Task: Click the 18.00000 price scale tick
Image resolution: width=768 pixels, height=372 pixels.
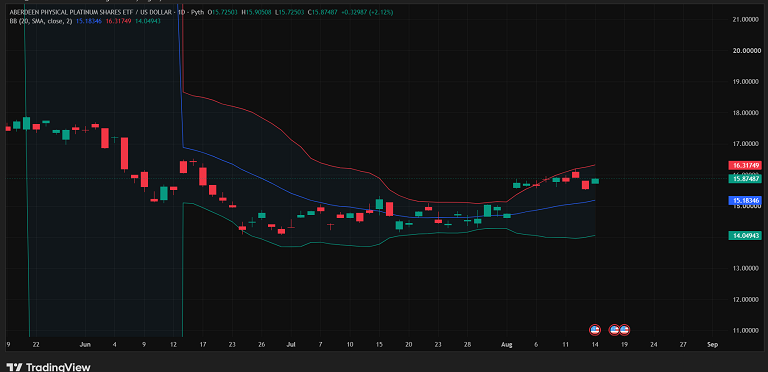Action: [x=745, y=113]
